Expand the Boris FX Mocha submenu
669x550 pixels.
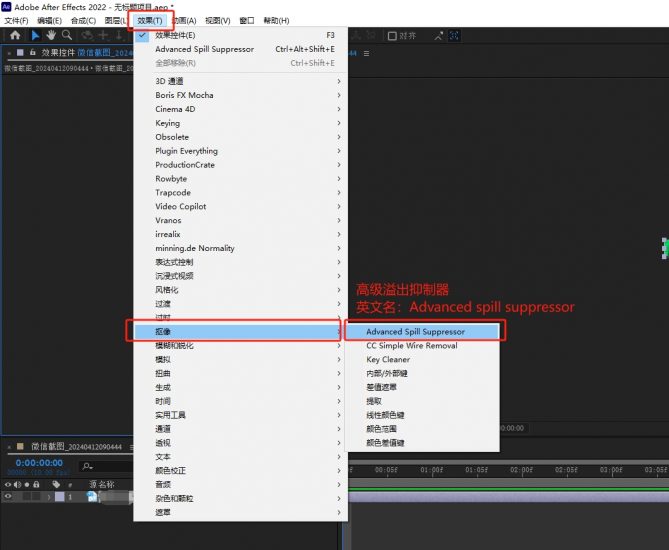click(x=241, y=95)
